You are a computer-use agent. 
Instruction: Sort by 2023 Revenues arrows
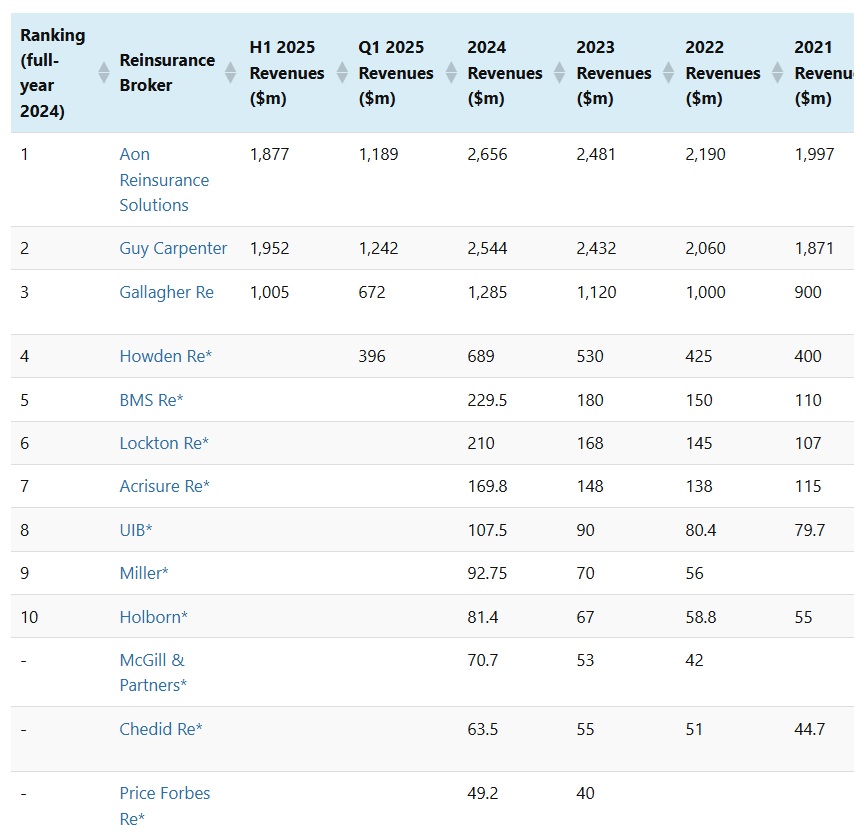668,73
